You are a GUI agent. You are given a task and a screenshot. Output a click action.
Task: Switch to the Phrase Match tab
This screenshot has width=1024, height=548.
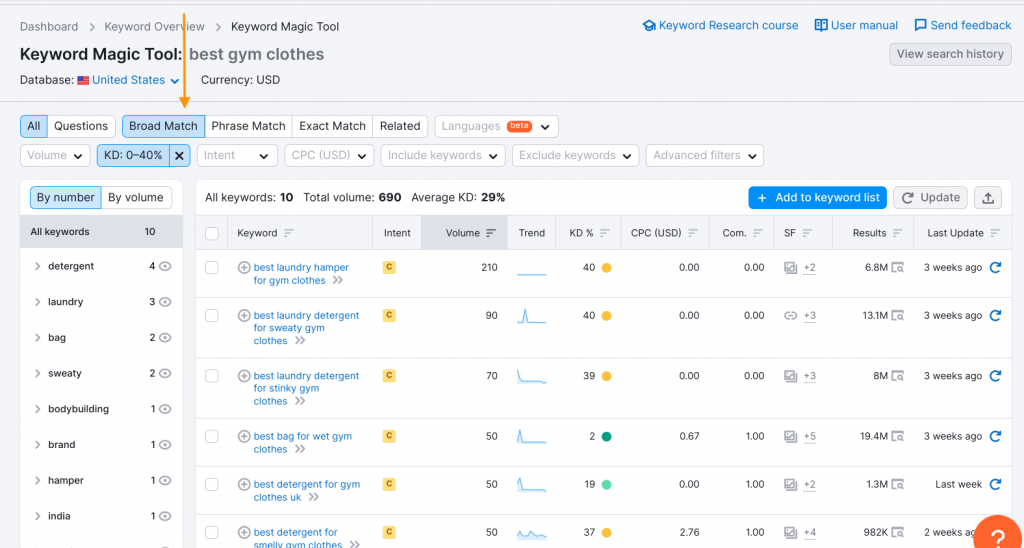[248, 126]
